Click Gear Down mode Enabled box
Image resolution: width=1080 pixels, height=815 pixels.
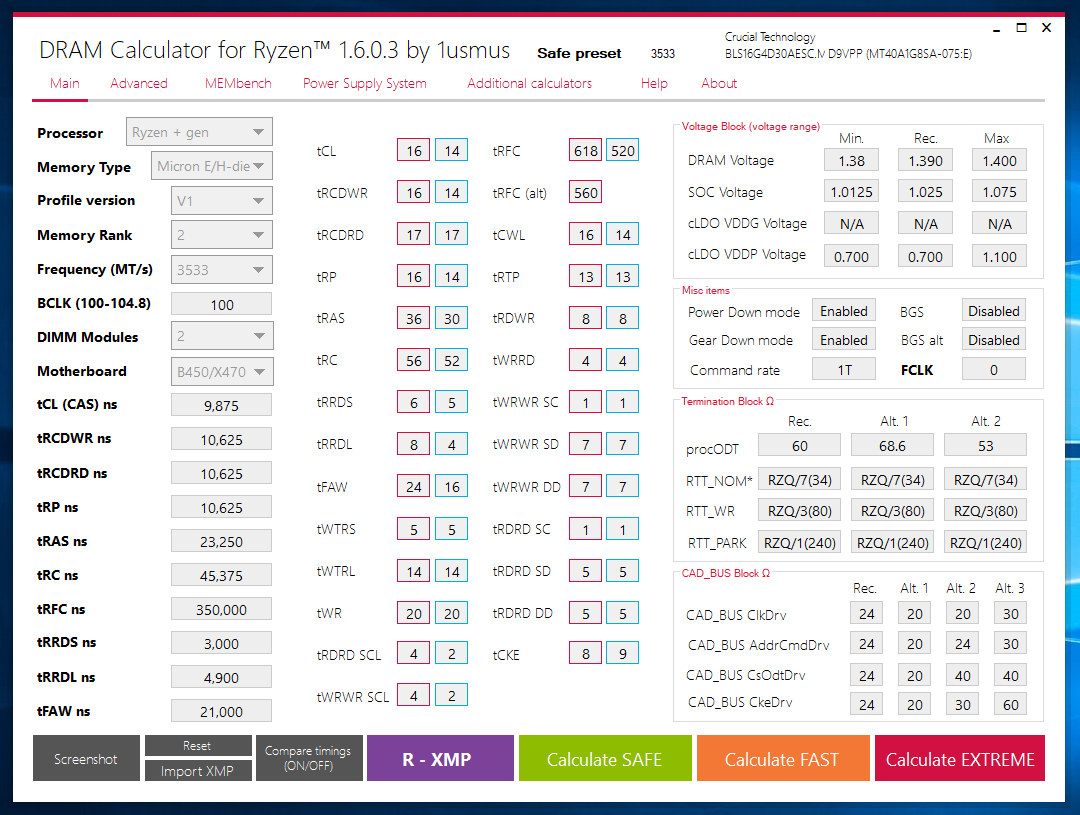coord(844,340)
